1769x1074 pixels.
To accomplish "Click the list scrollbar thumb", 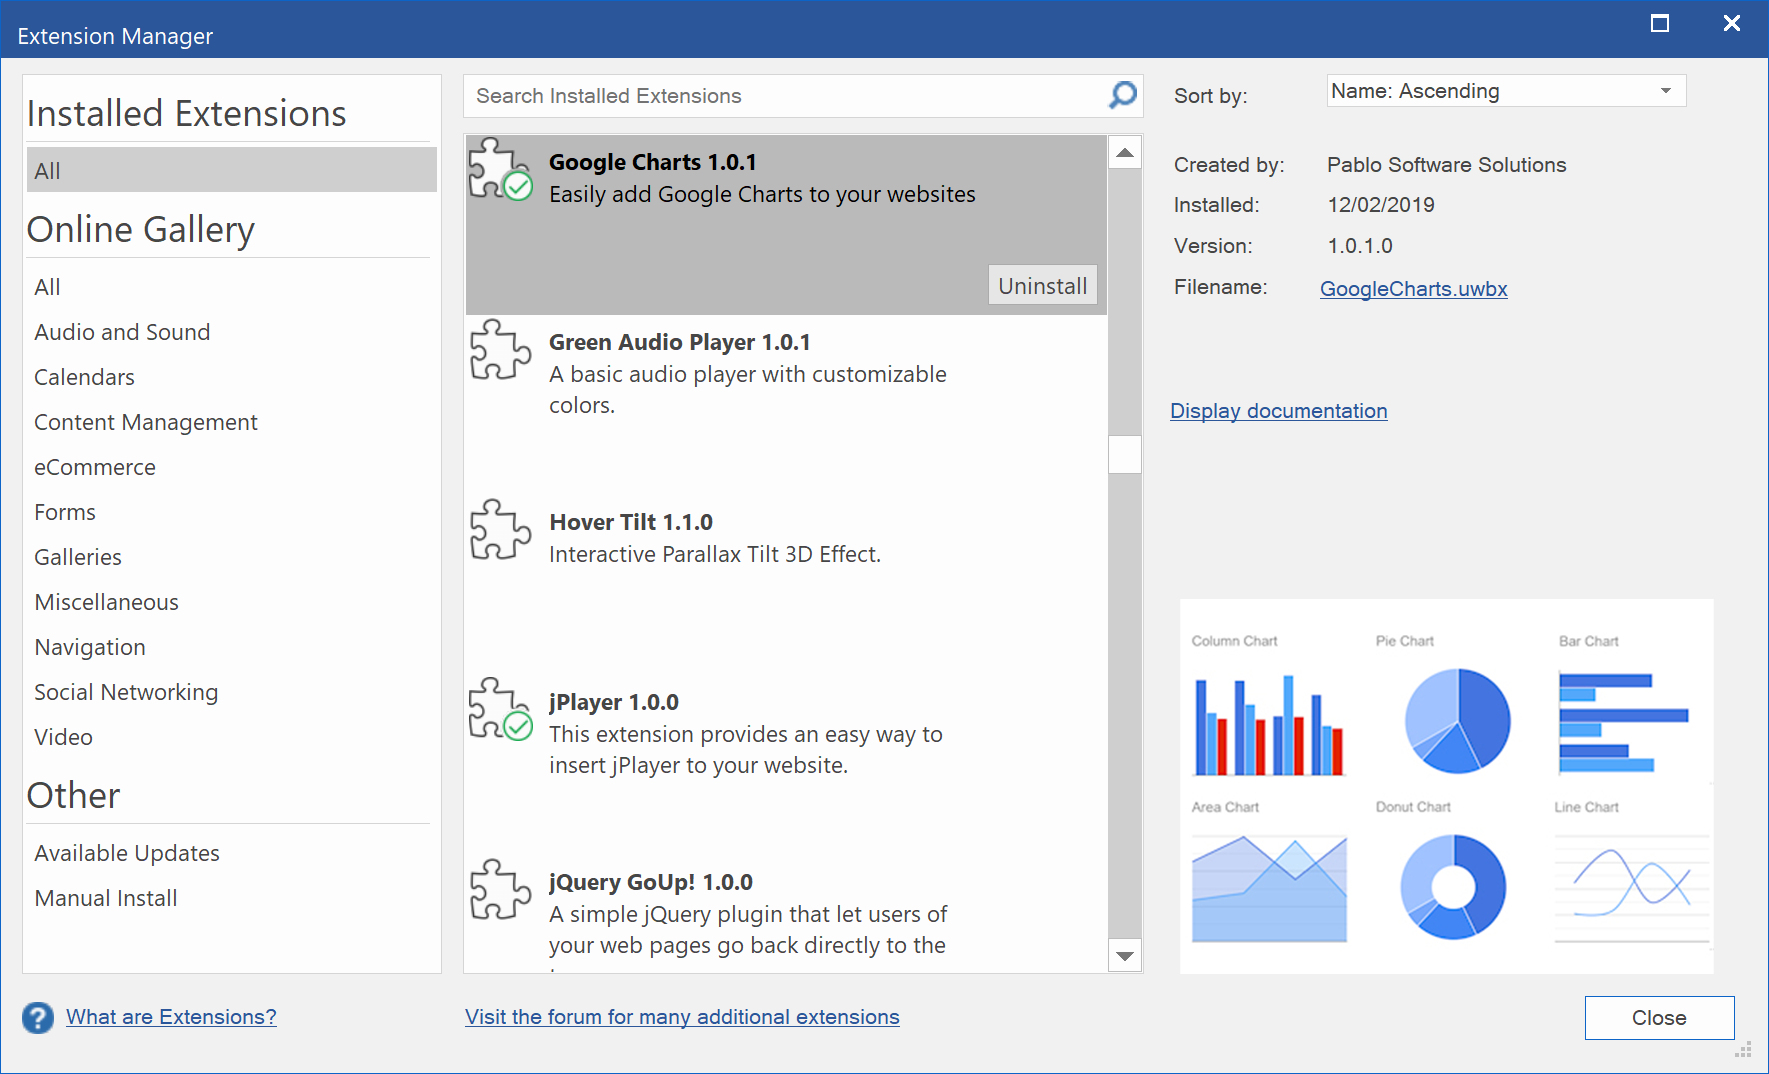I will (x=1125, y=454).
